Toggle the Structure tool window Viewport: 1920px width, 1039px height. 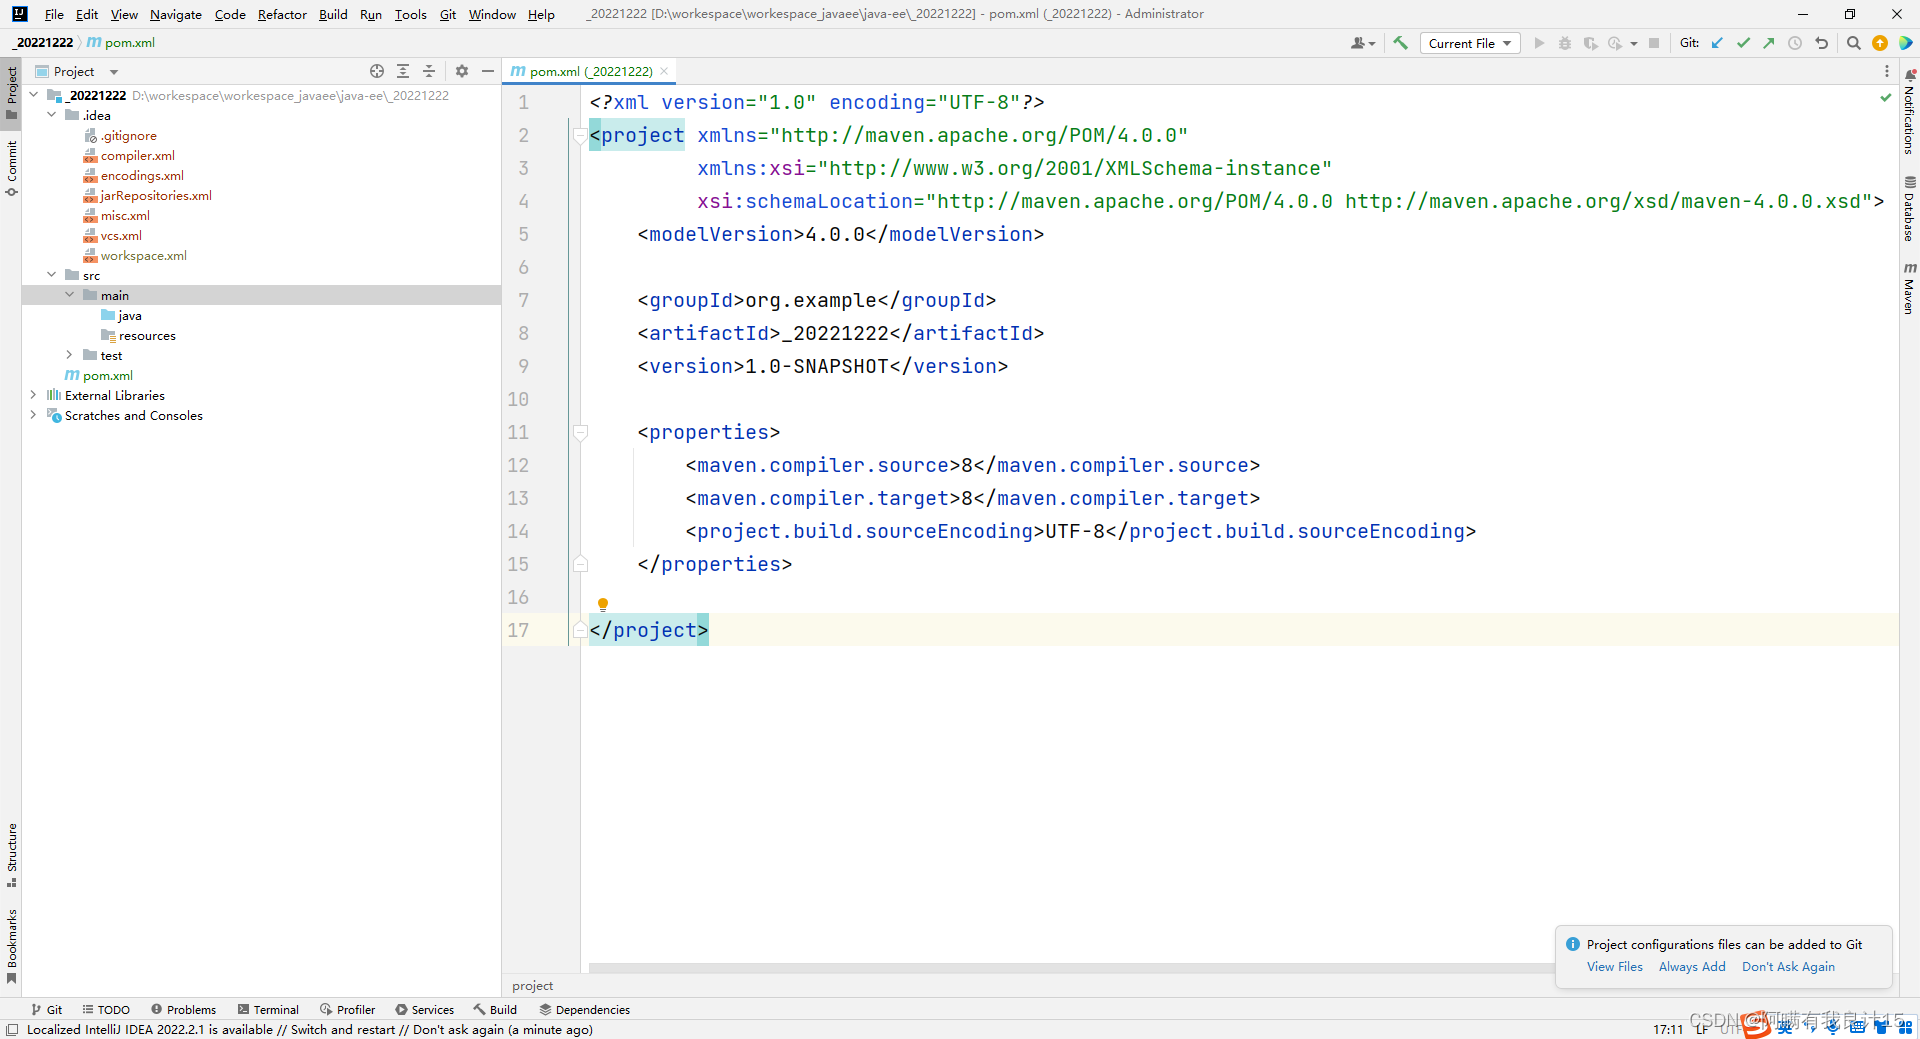click(12, 855)
